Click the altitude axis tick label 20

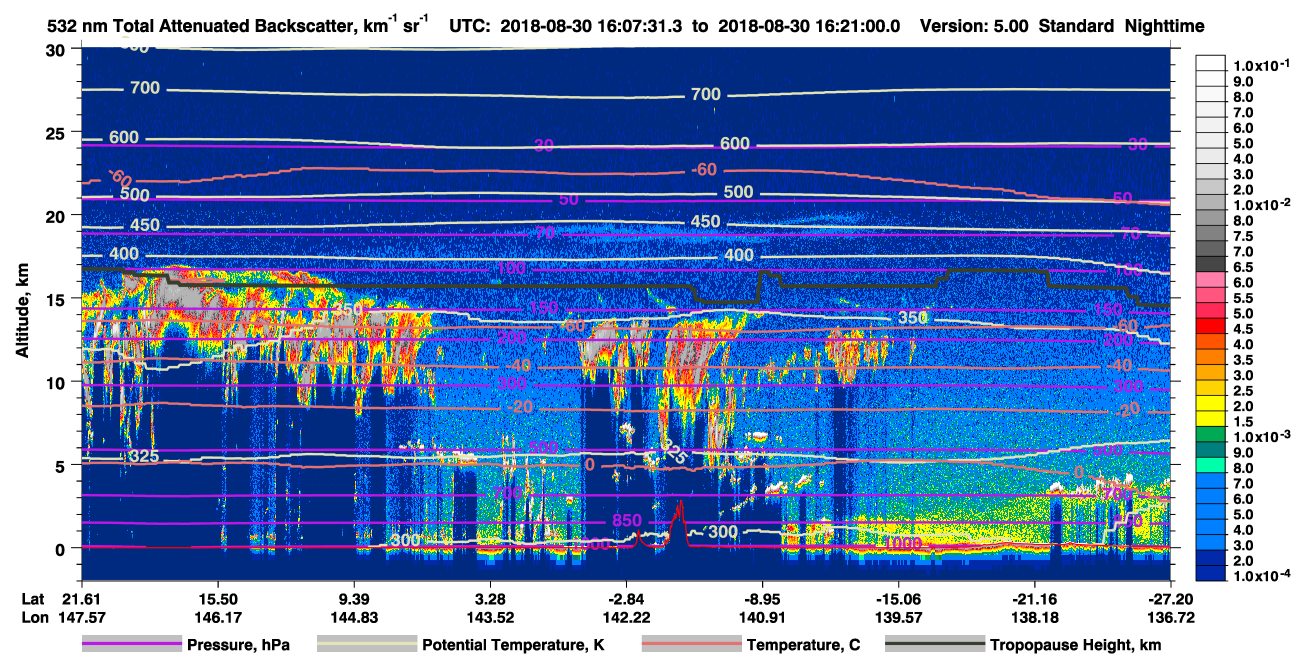pyautogui.click(x=57, y=215)
